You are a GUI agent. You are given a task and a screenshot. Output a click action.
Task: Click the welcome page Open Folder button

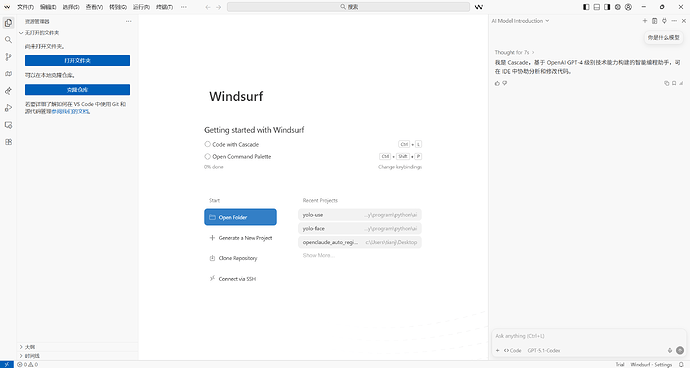(240, 217)
